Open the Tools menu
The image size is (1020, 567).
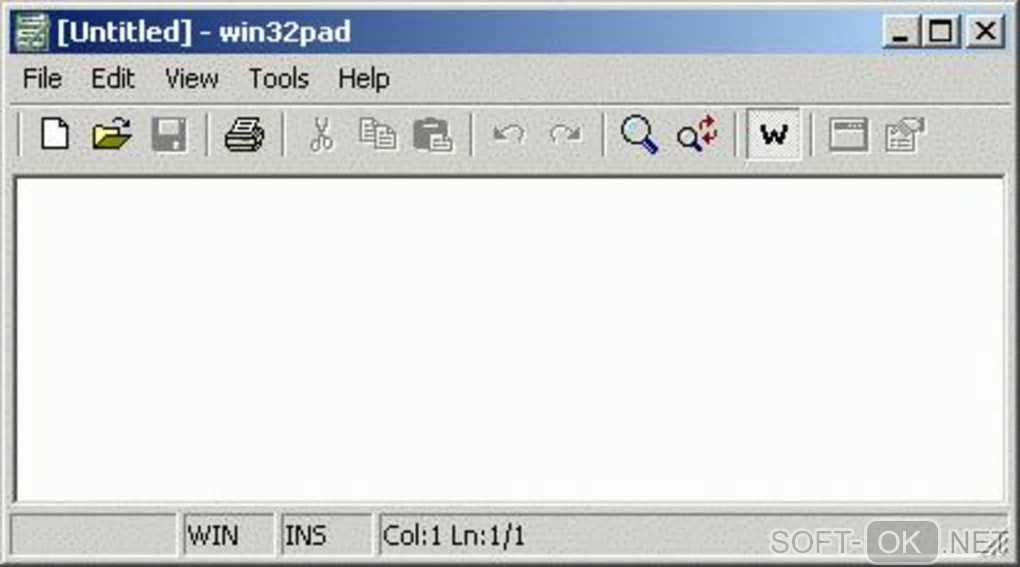279,79
